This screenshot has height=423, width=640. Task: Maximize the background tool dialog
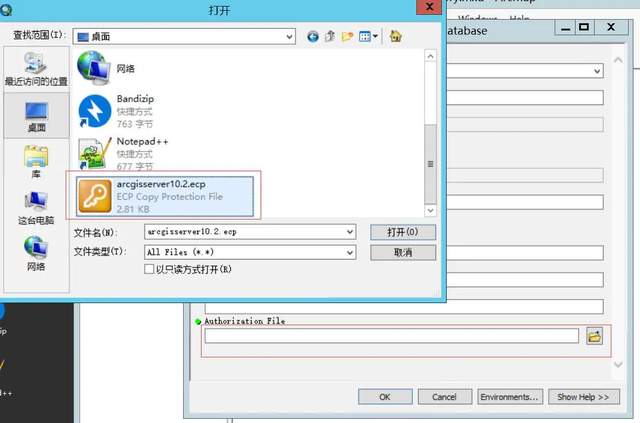(584, 28)
